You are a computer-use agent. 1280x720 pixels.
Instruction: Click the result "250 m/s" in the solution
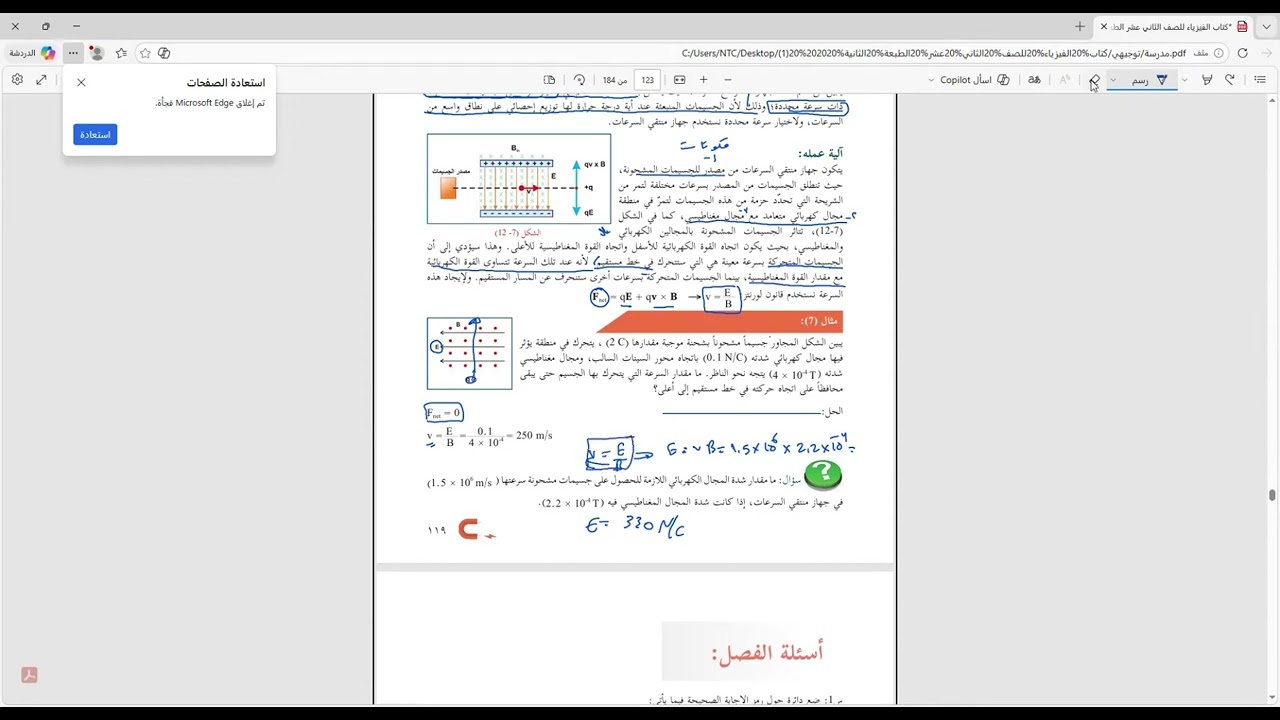(534, 436)
